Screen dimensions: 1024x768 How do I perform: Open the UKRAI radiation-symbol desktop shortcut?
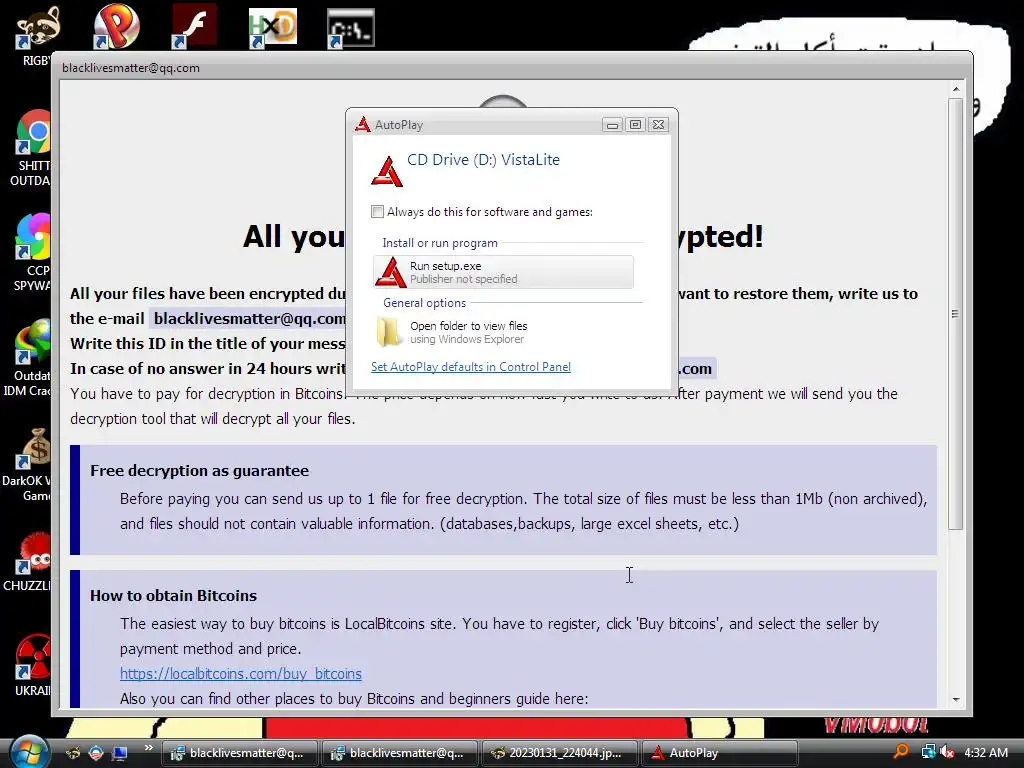tap(33, 665)
